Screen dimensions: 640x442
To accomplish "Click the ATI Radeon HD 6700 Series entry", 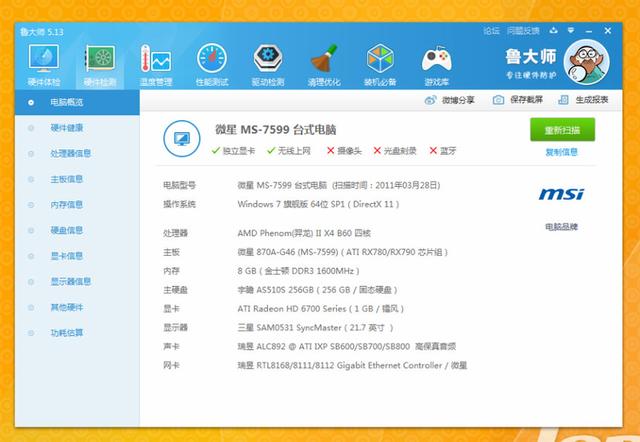I will [321, 309].
